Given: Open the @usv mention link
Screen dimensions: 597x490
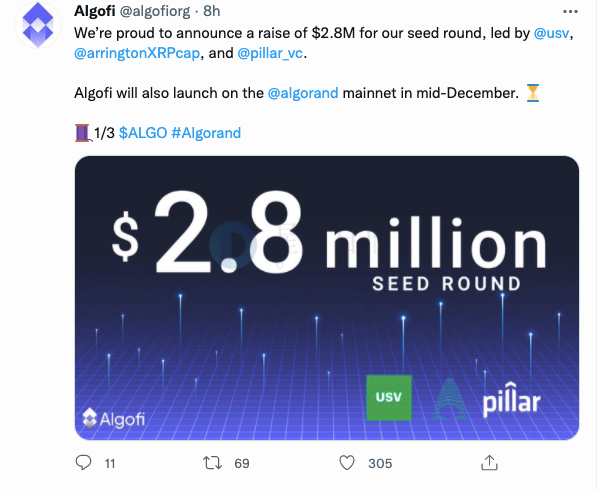Looking at the screenshot, I should click(x=551, y=33).
